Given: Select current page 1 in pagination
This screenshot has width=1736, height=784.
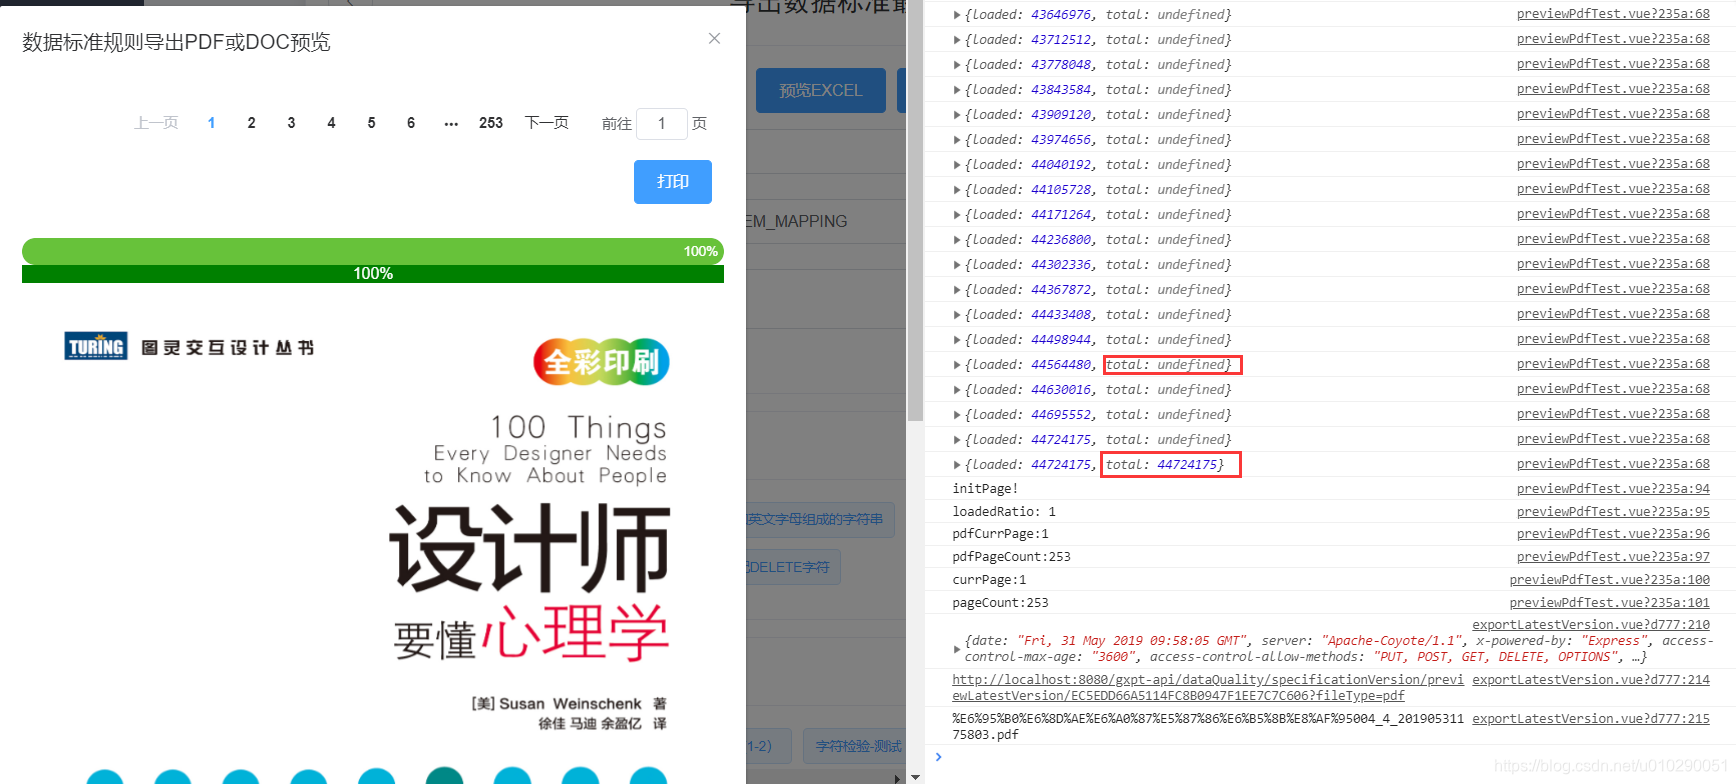Looking at the screenshot, I should pyautogui.click(x=211, y=123).
